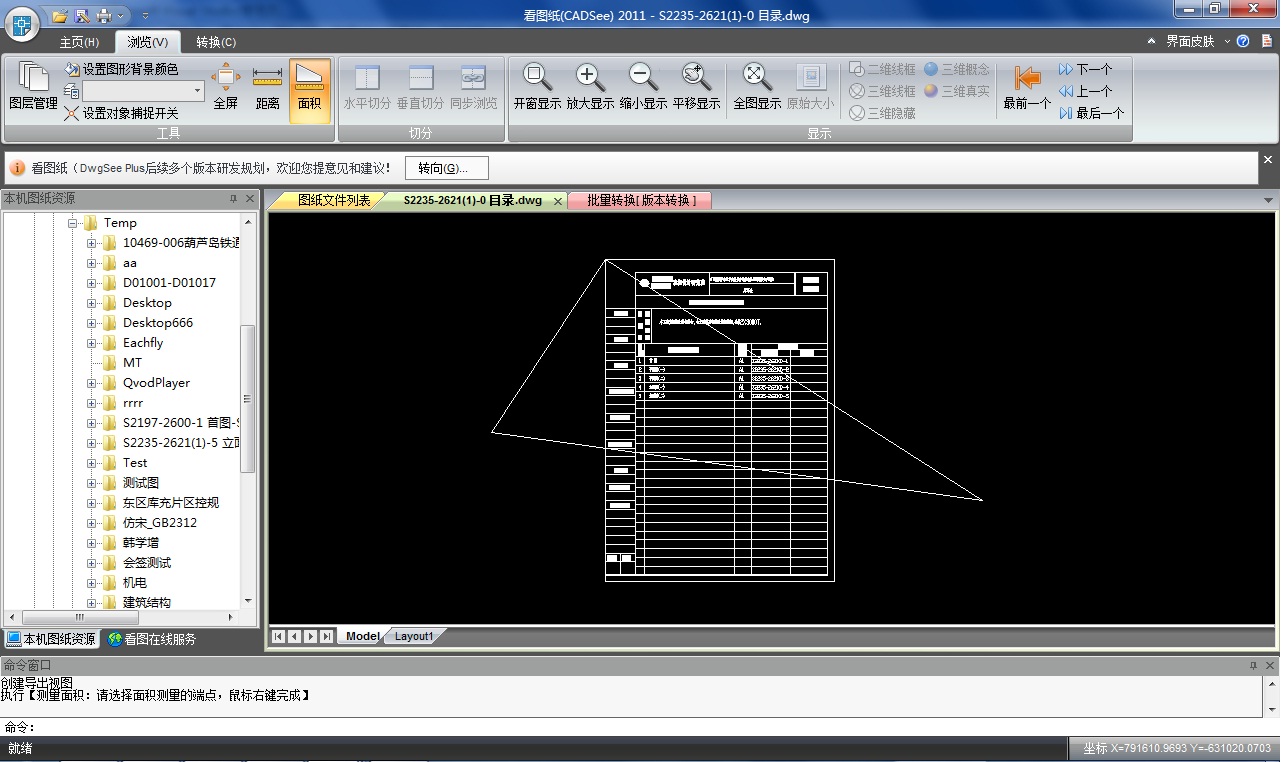Select 三维线框 3D wireframe option
Image resolution: width=1281 pixels, height=762 pixels.
[882, 91]
